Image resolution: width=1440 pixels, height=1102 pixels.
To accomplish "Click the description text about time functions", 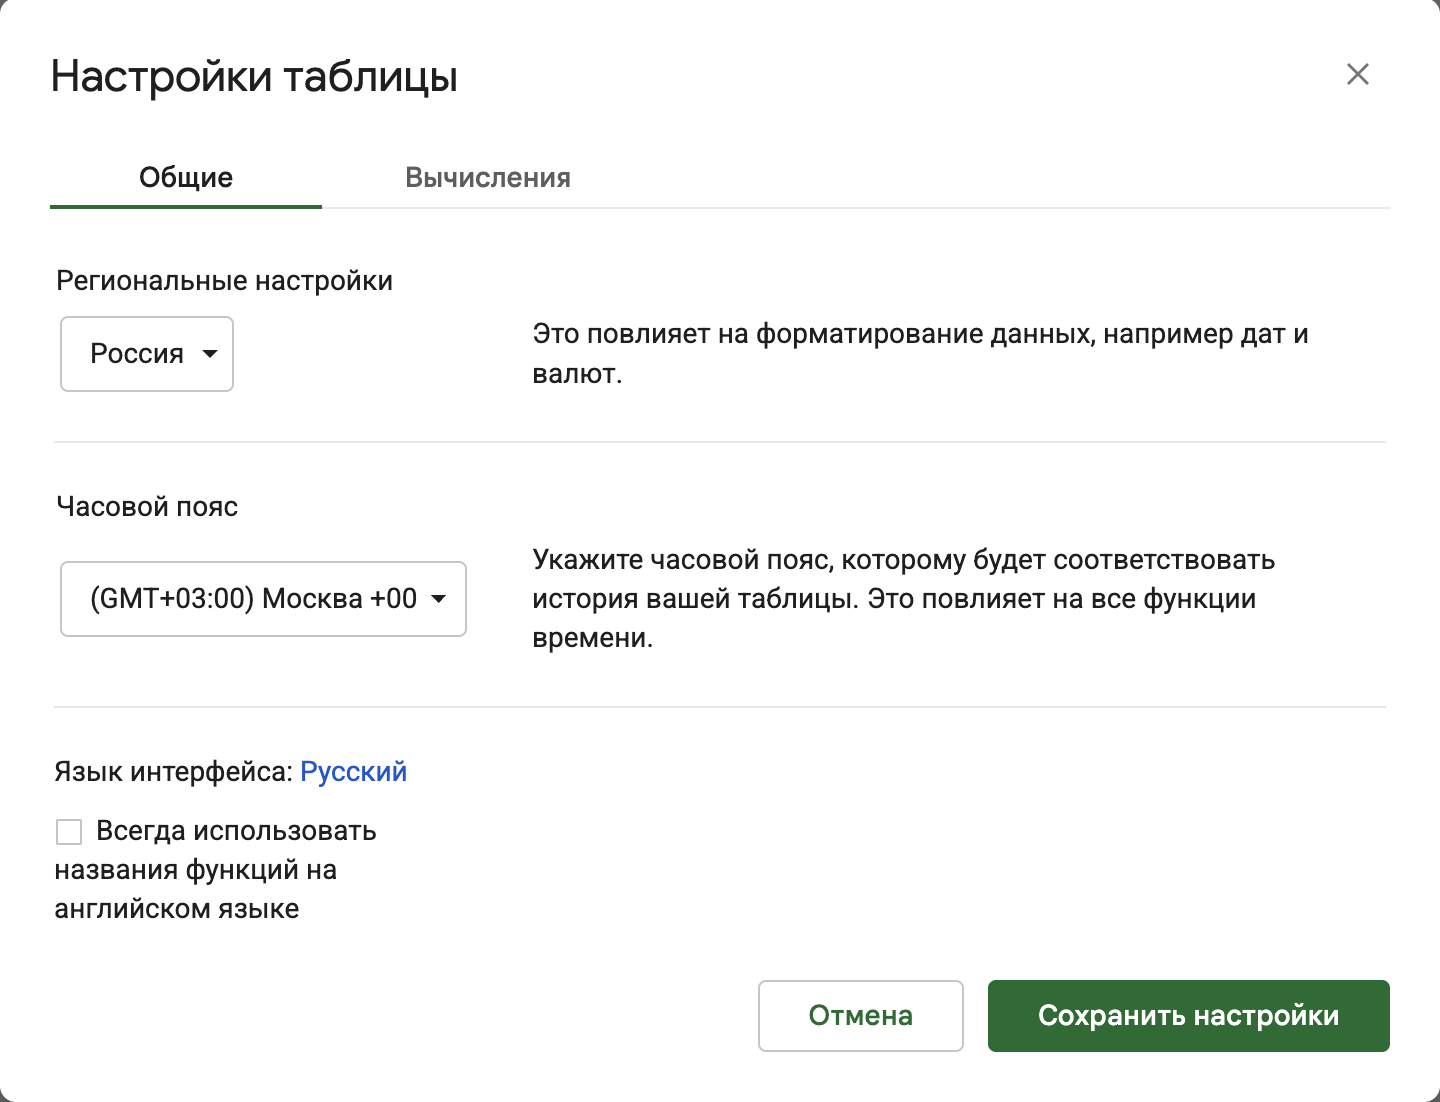I will [x=904, y=599].
